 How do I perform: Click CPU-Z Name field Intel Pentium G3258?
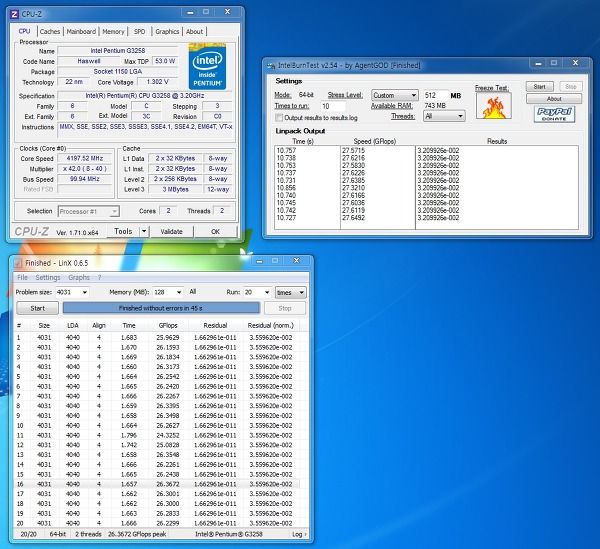tap(118, 51)
